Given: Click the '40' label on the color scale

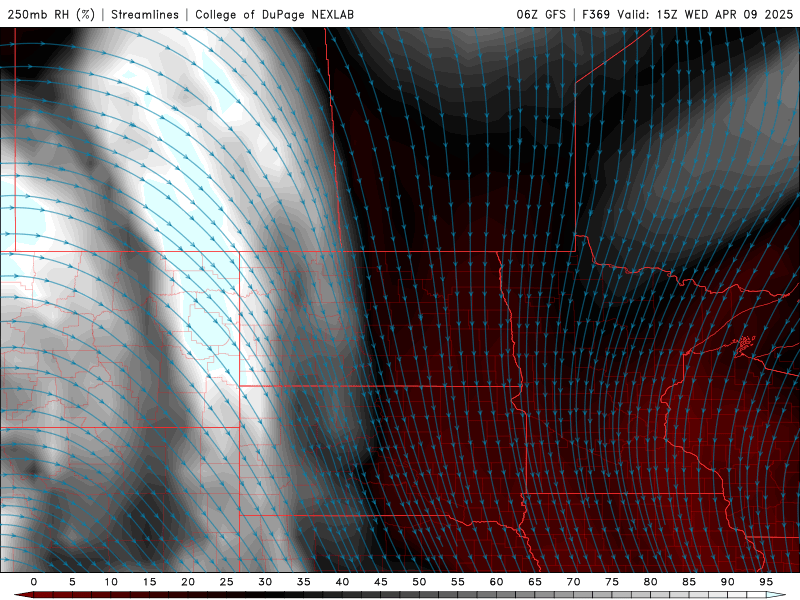Looking at the screenshot, I should tap(342, 582).
